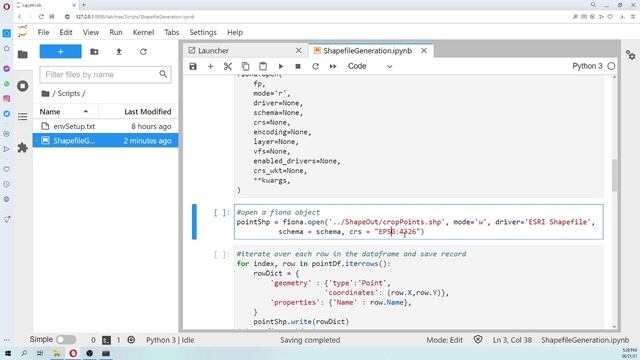Screen dimensions: 640x360
Task: Sort files by Name column
Action: tap(65, 111)
